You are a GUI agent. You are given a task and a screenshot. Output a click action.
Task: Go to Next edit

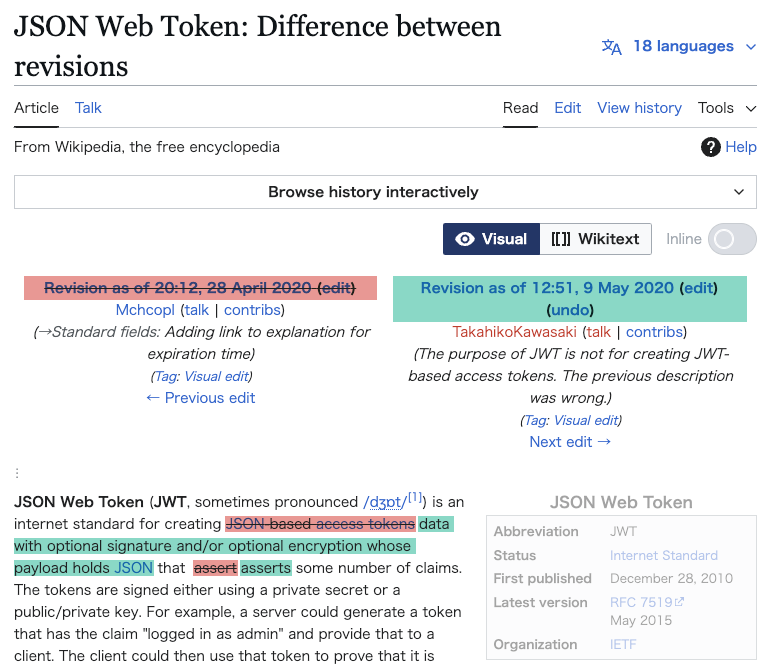(x=570, y=442)
